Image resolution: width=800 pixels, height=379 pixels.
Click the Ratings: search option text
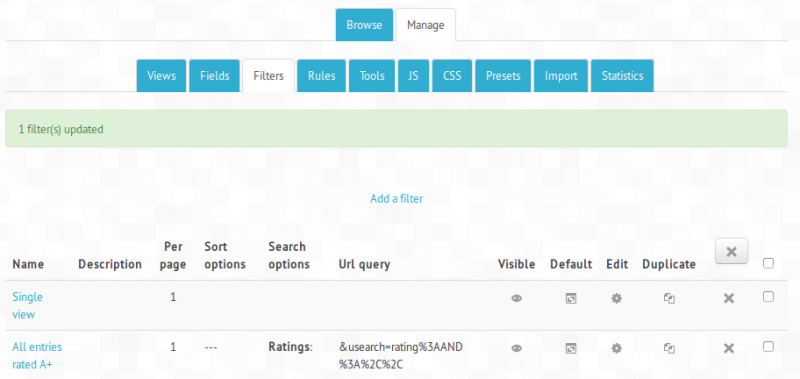tap(290, 347)
